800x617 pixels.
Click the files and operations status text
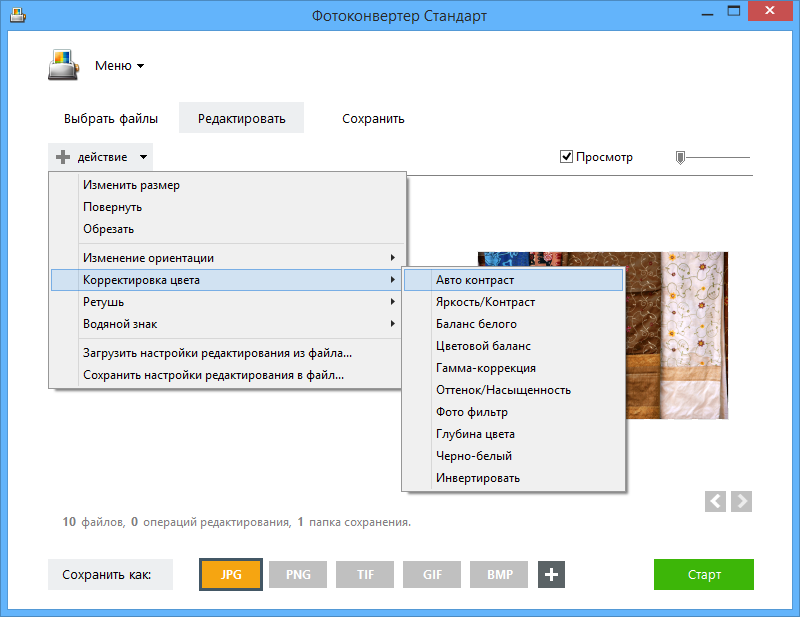236,522
